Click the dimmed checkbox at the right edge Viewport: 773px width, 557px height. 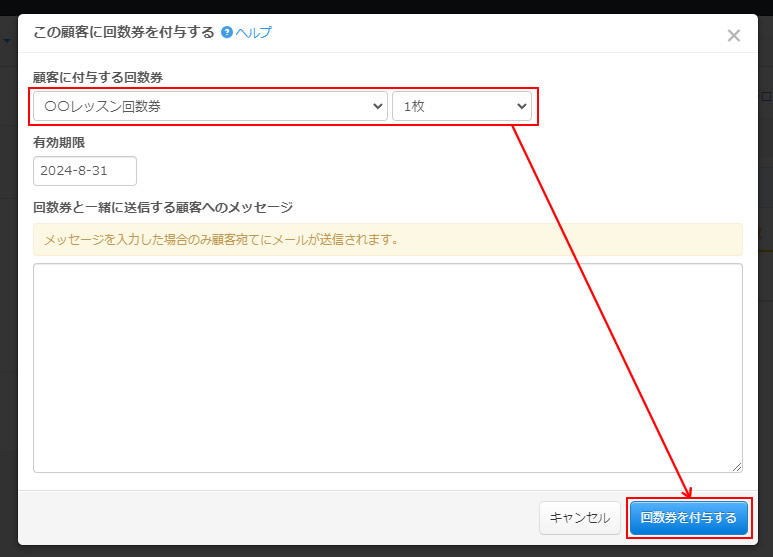click(x=767, y=97)
